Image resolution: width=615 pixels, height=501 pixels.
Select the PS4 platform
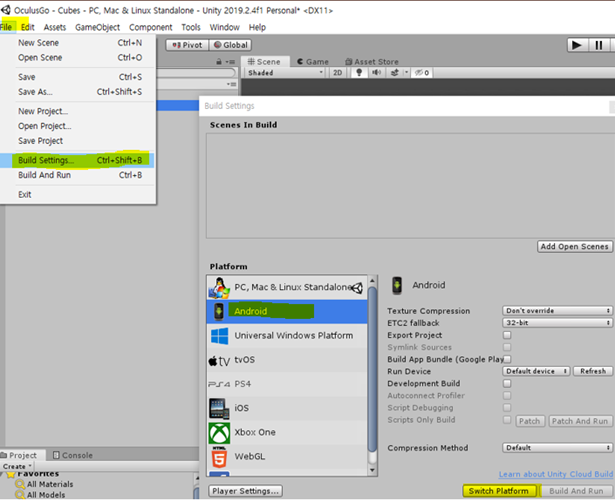coord(287,384)
